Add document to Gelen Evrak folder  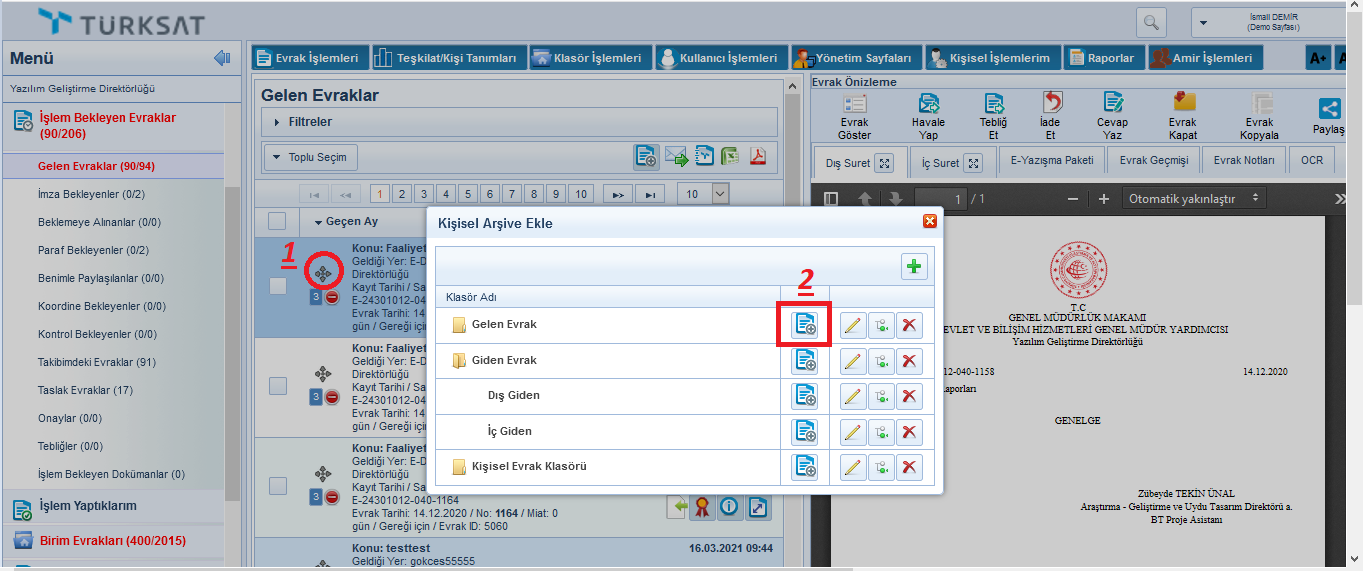click(804, 326)
